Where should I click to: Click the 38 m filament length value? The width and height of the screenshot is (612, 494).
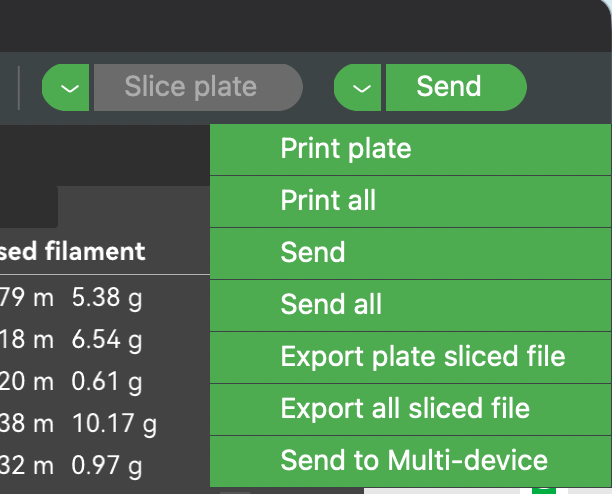(x=27, y=425)
